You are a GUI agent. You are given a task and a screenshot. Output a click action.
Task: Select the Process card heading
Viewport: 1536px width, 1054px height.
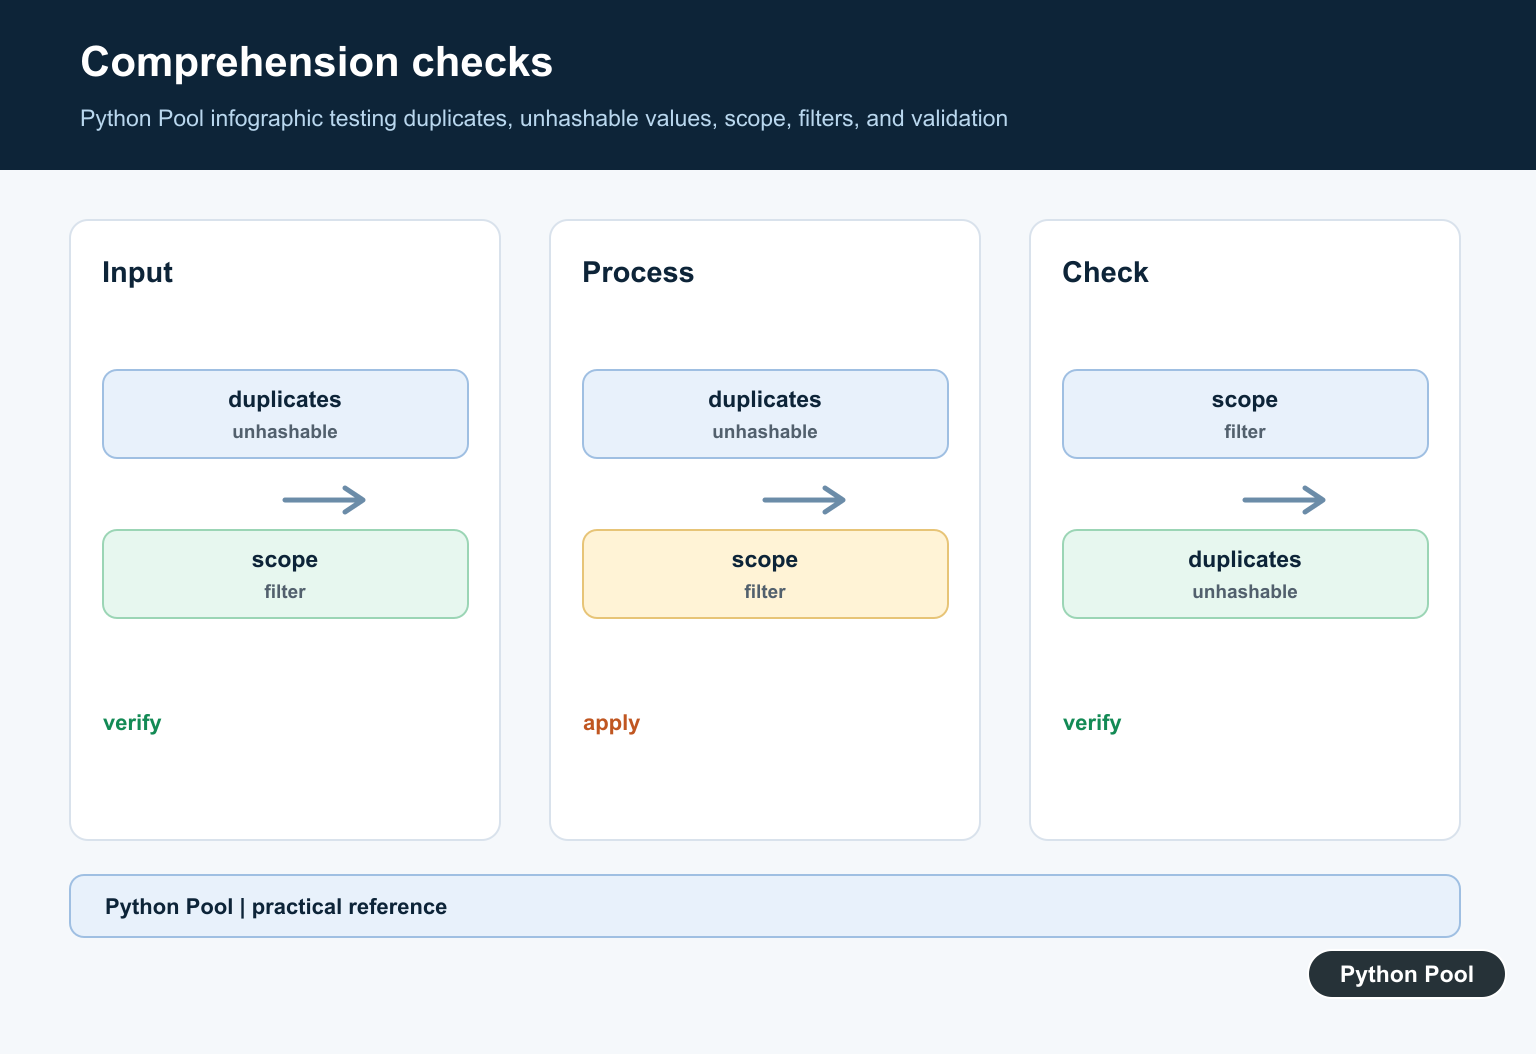(x=638, y=272)
